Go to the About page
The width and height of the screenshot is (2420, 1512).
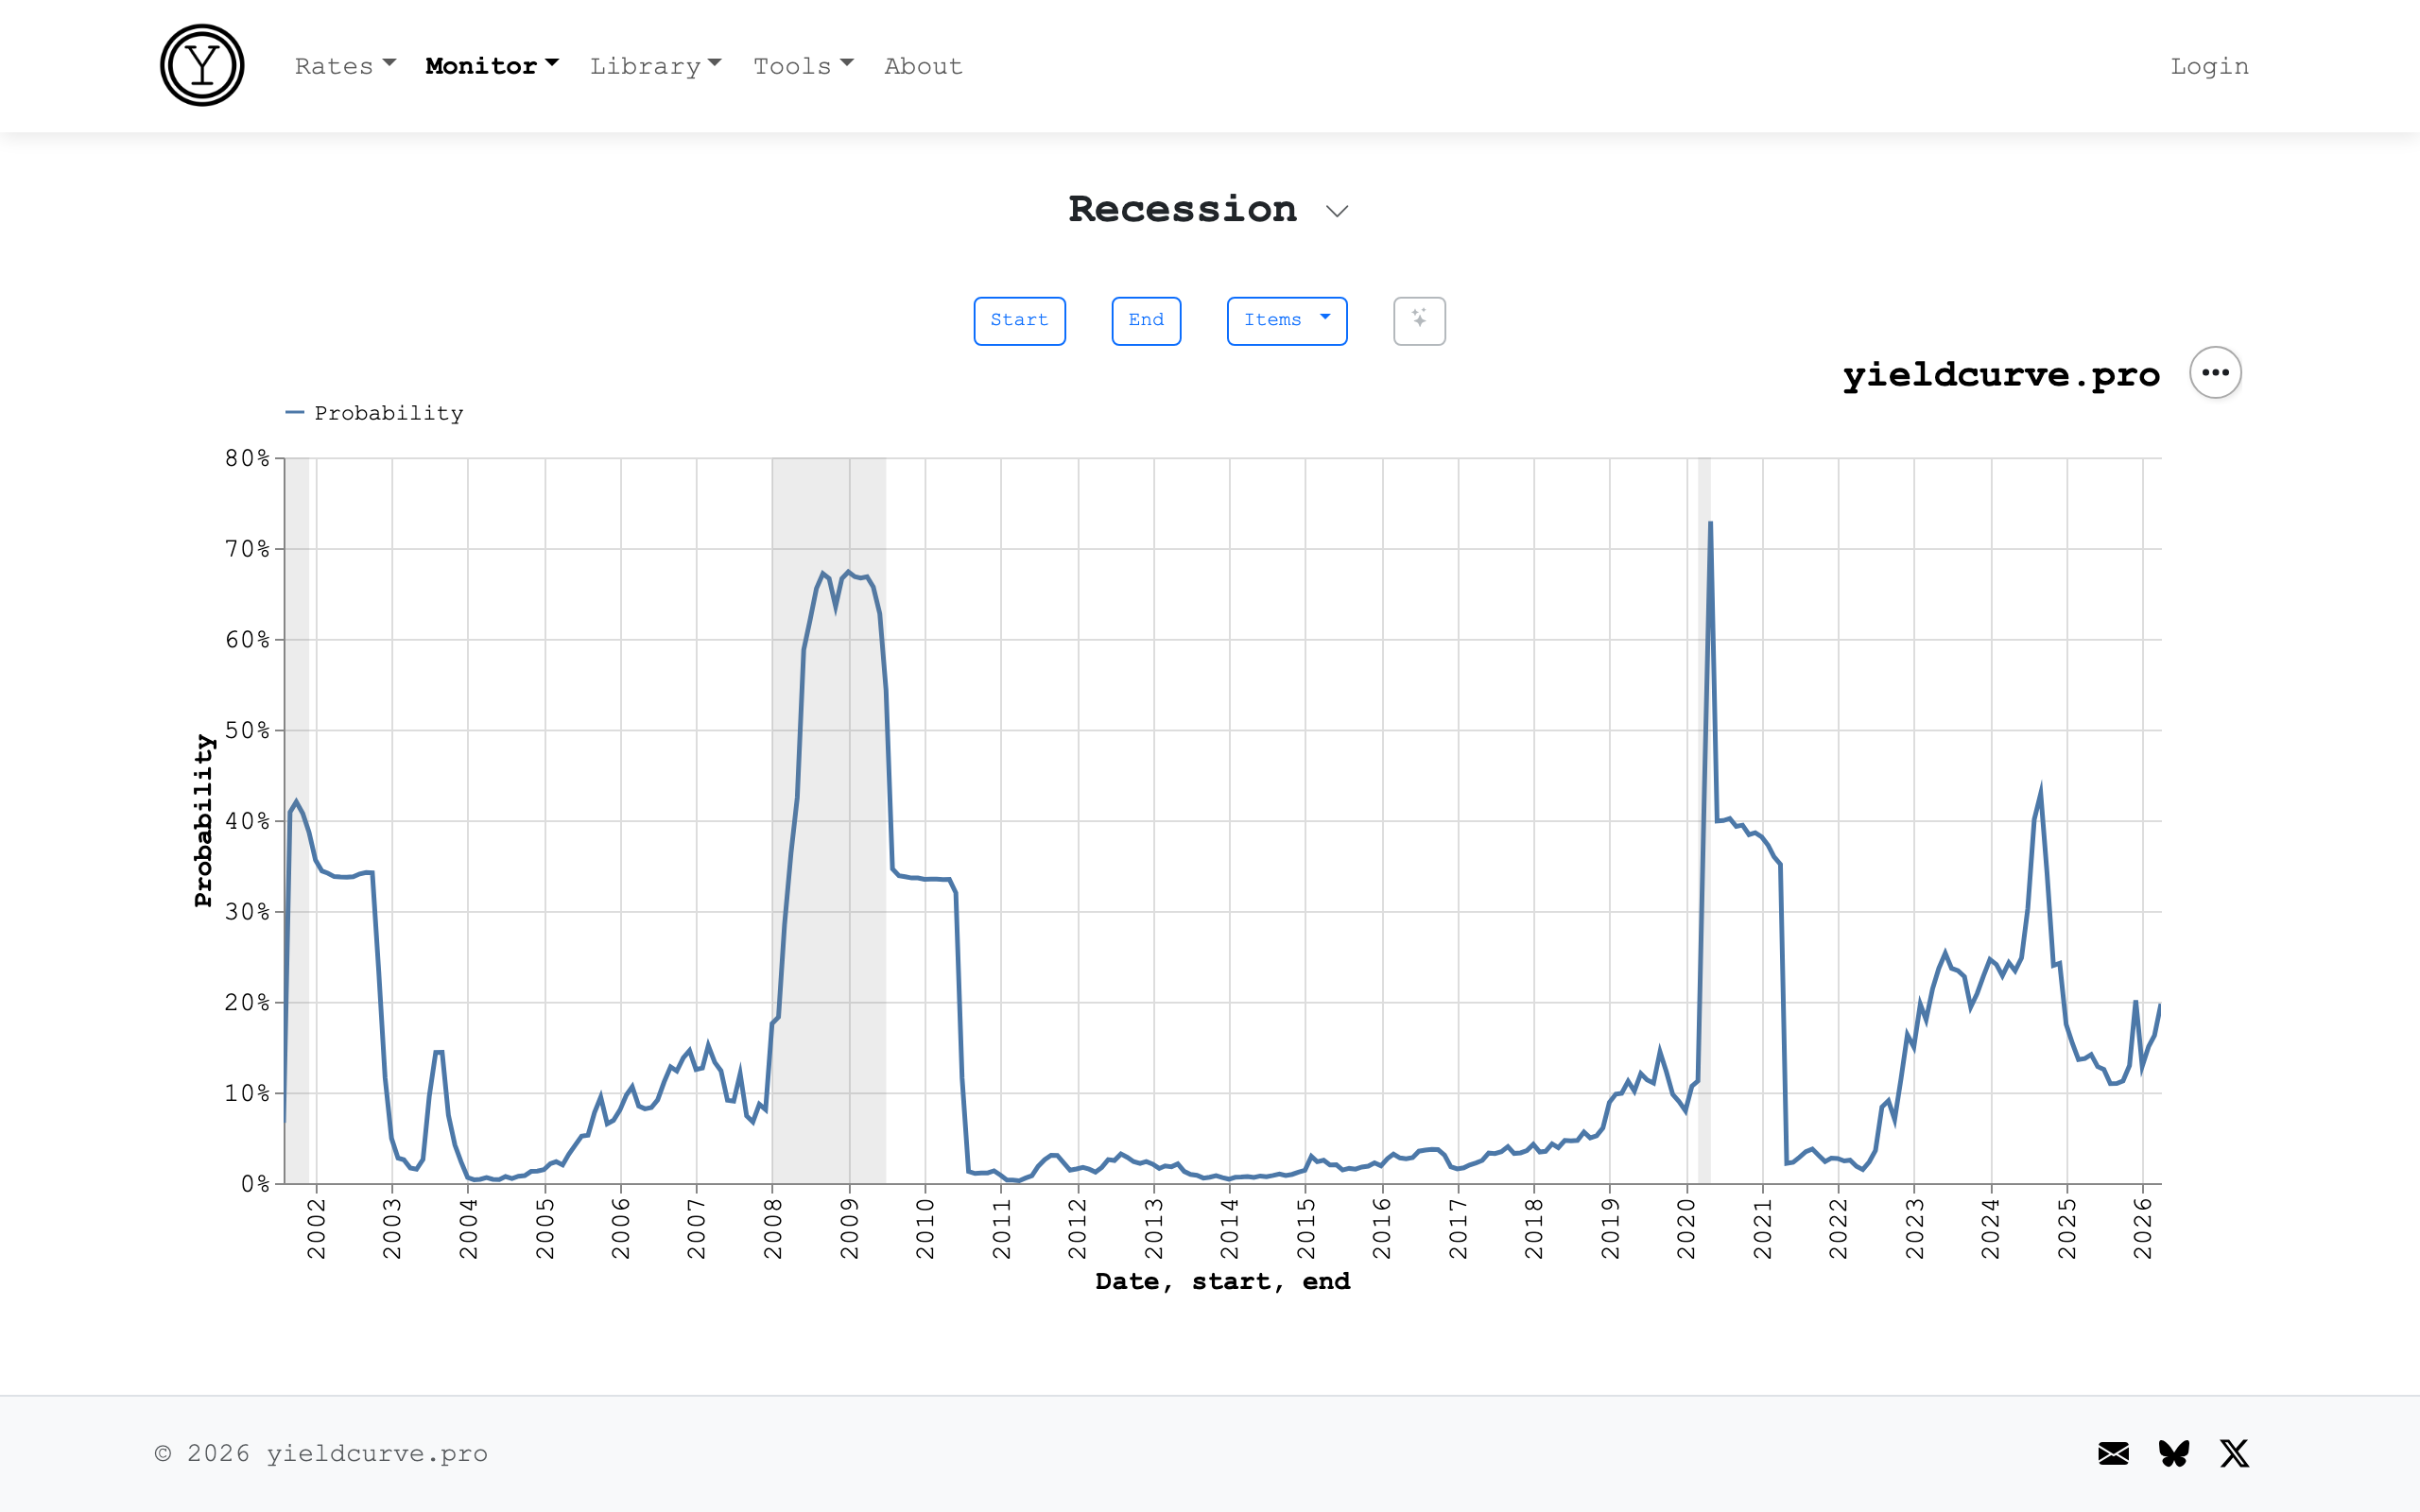[923, 66]
